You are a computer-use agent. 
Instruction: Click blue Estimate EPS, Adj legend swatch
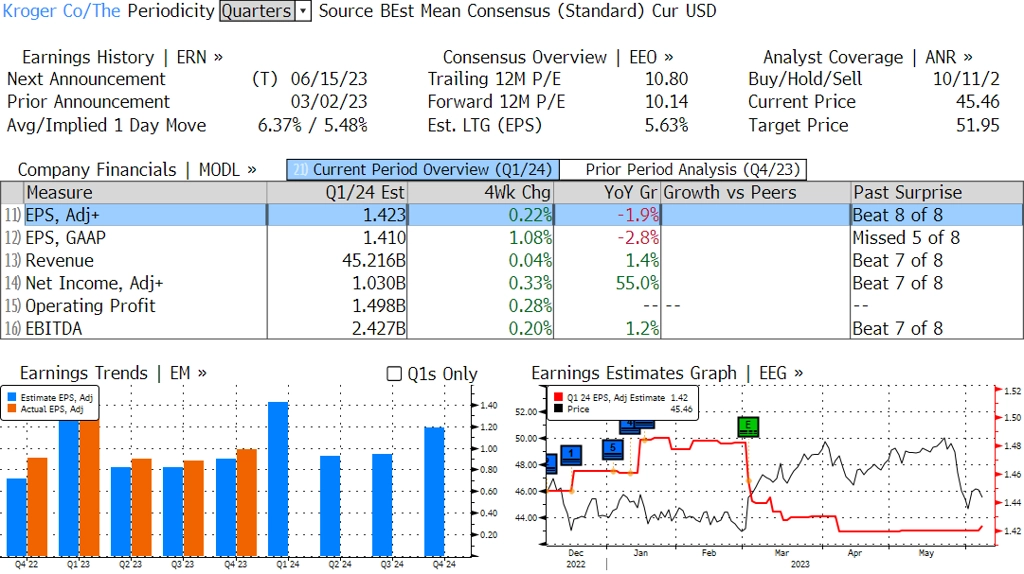tap(12, 397)
